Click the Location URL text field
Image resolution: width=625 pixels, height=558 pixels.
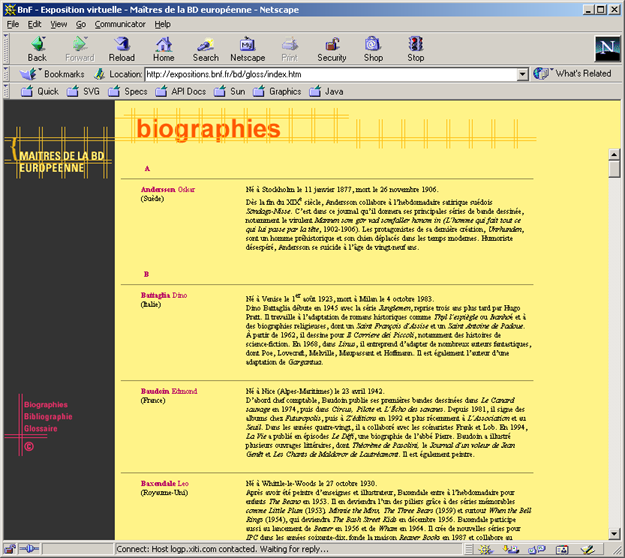click(330, 74)
